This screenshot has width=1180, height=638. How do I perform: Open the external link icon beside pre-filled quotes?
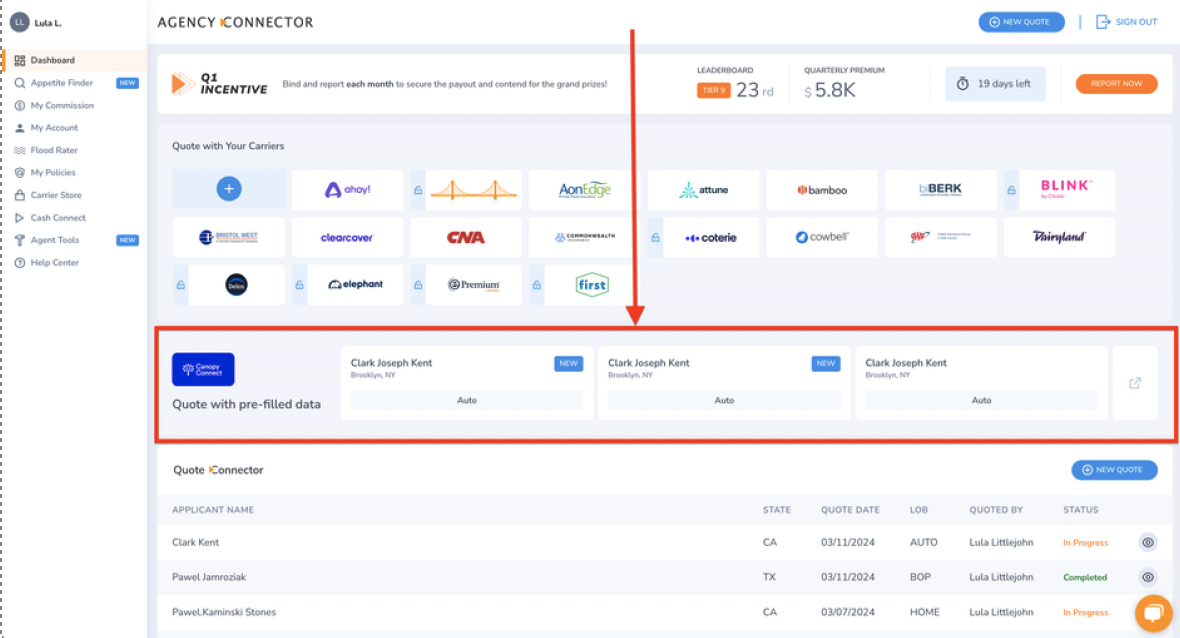pos(1135,381)
